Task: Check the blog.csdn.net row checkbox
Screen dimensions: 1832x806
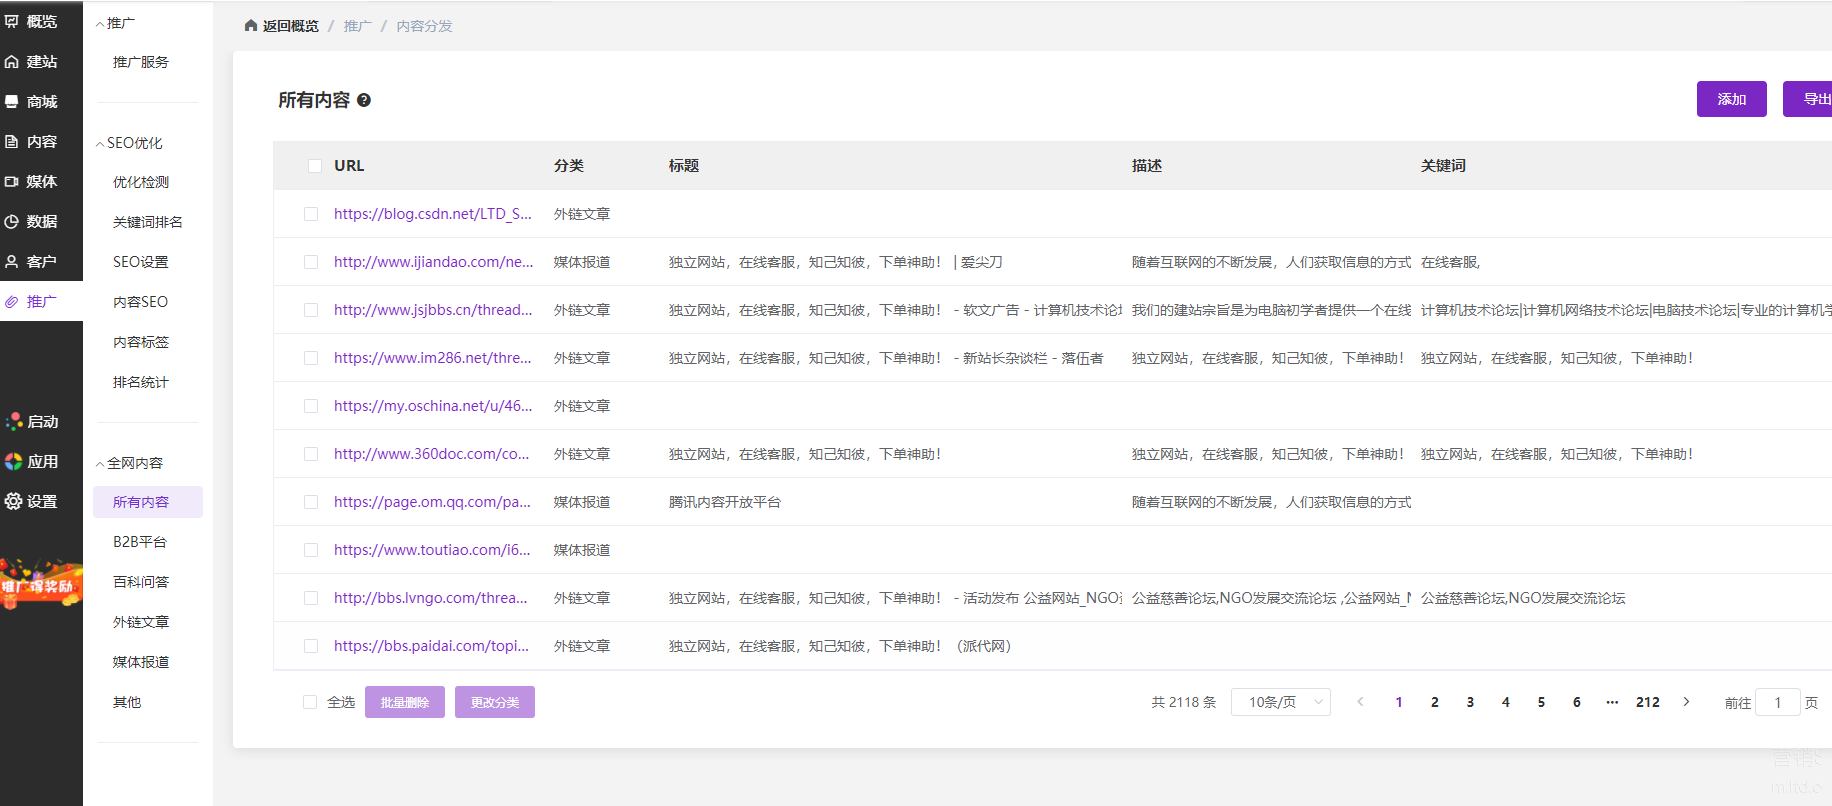Action: coord(311,214)
